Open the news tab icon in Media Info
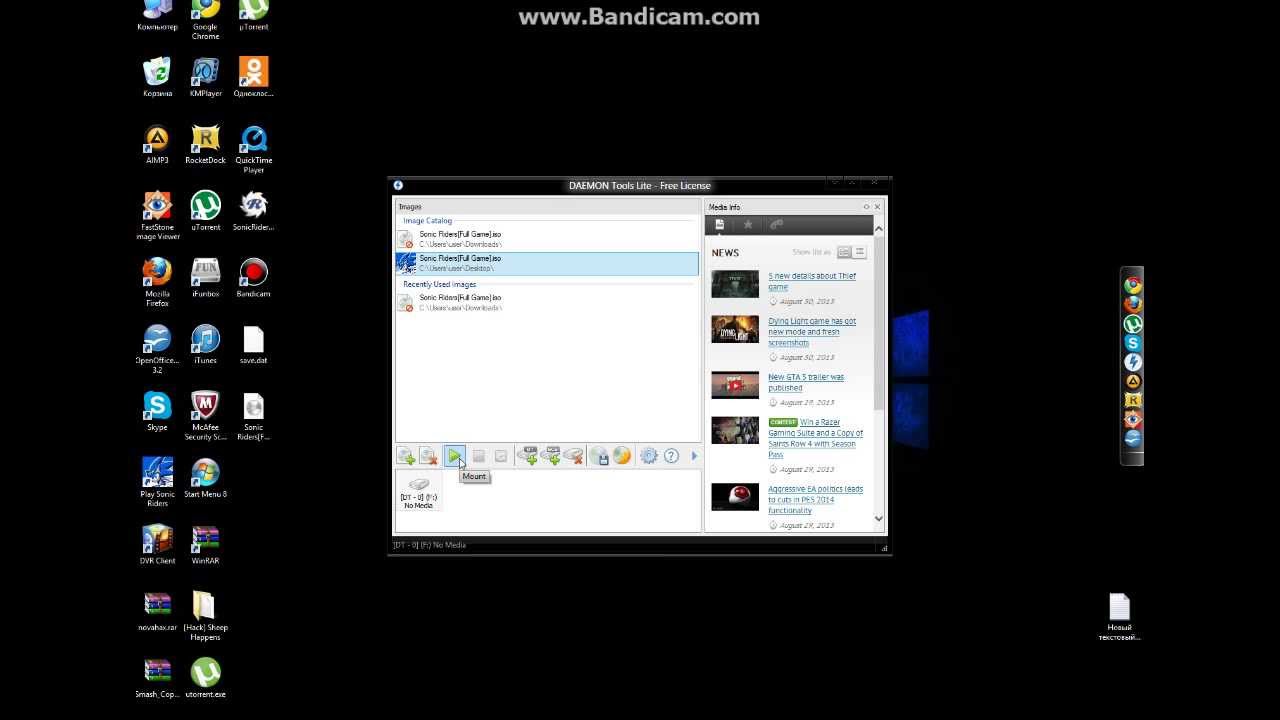This screenshot has width=1280, height=720. coord(719,225)
